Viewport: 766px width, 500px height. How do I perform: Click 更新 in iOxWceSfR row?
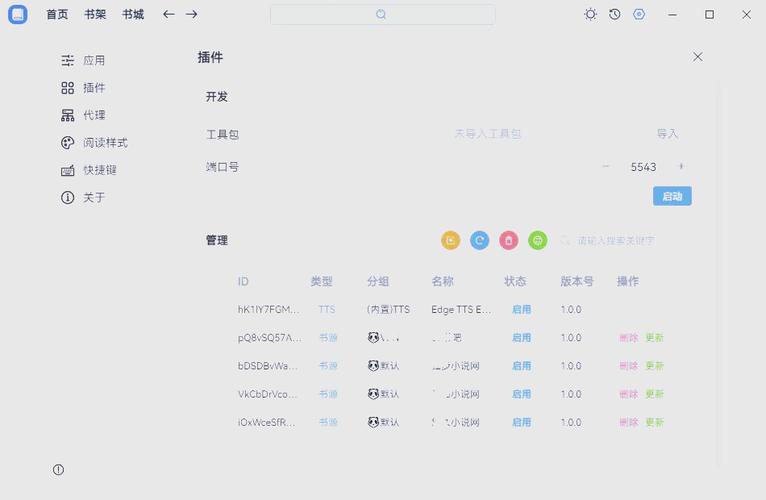coord(655,422)
